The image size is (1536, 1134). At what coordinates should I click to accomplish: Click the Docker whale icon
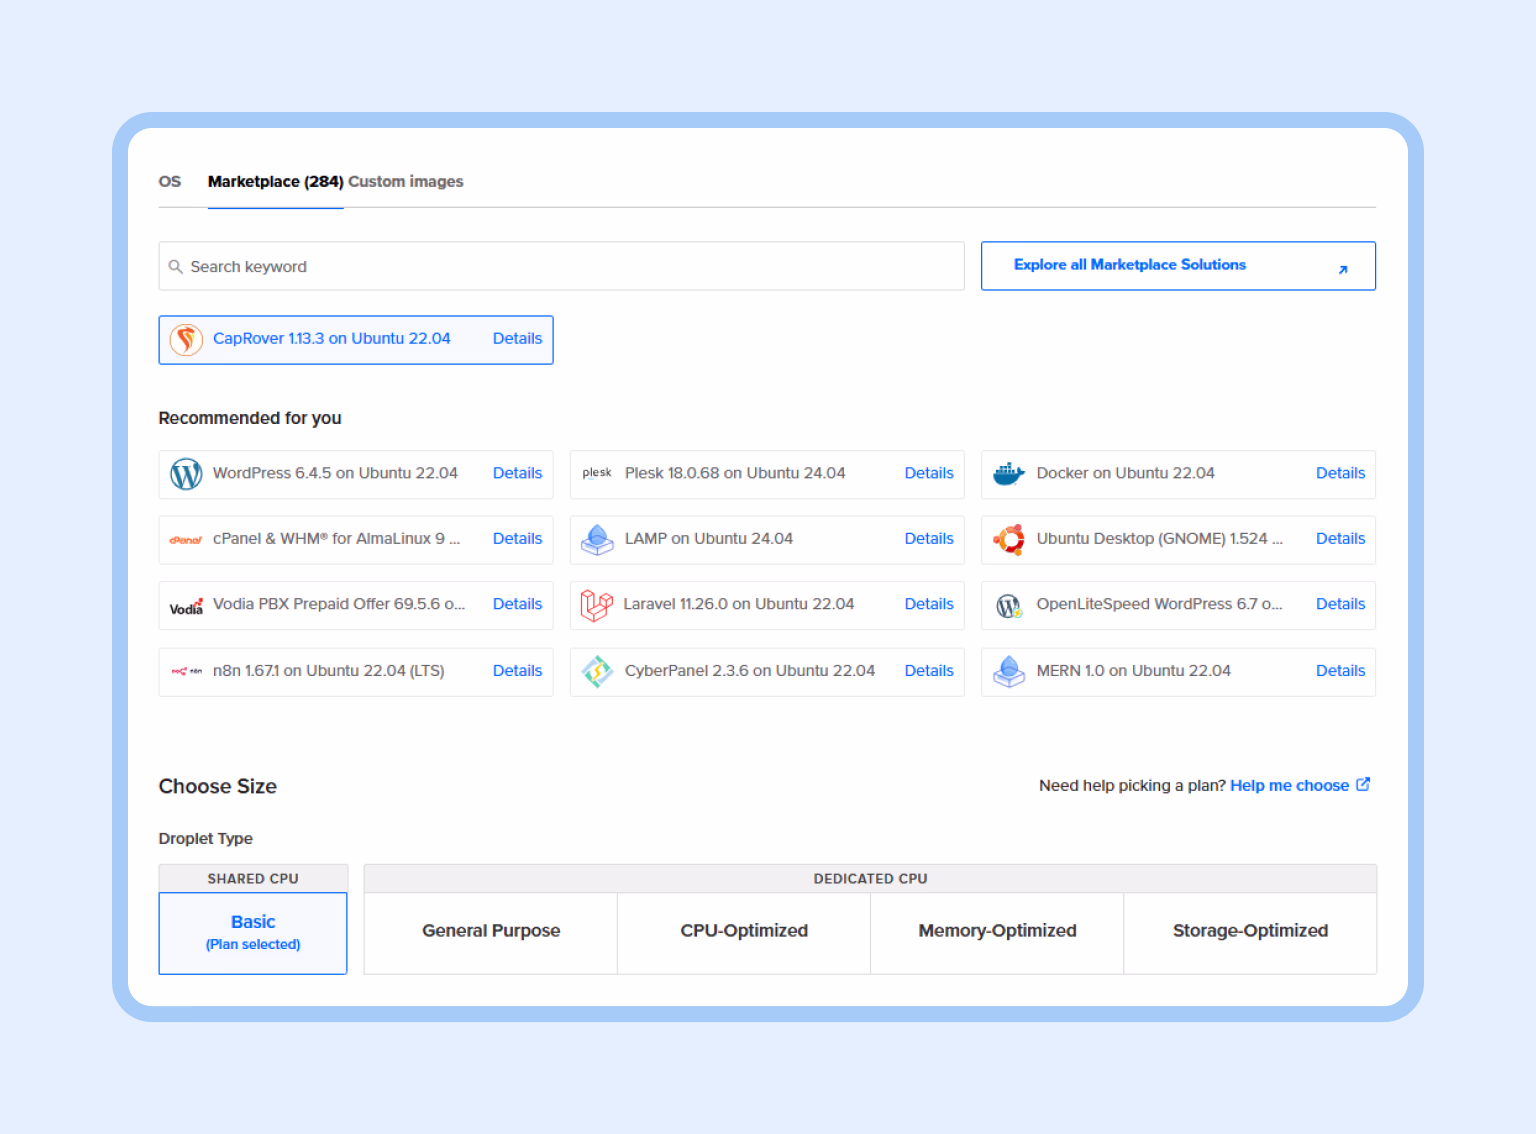[x=1009, y=474]
